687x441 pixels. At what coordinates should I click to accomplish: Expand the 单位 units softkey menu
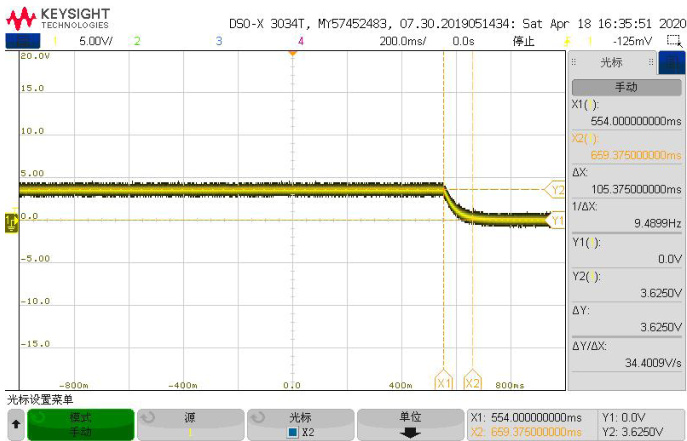(410, 424)
